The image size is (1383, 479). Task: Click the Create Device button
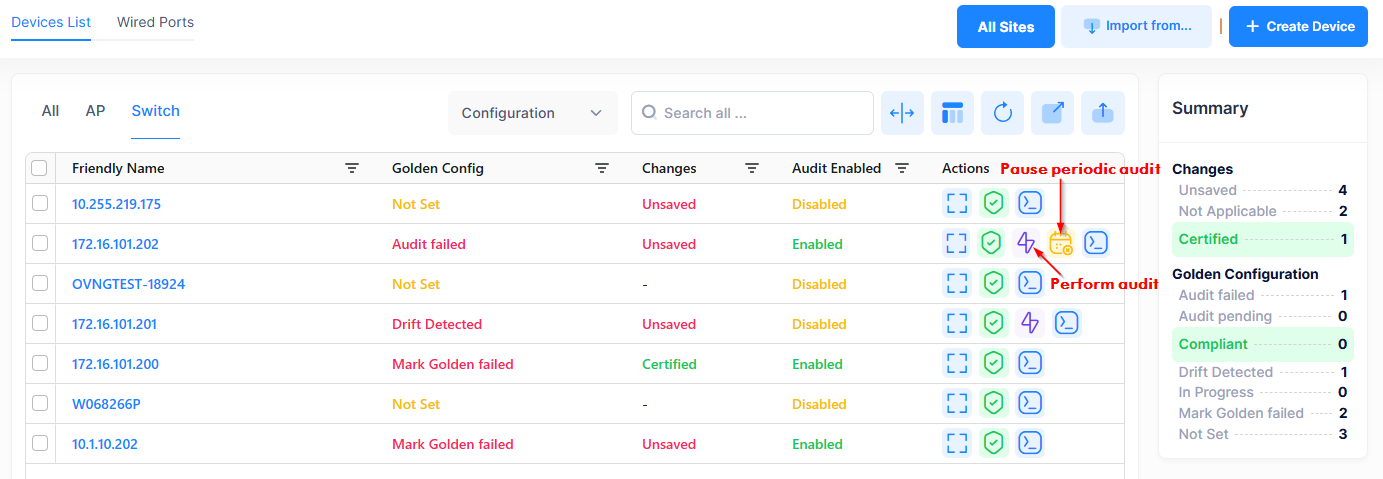(x=1298, y=27)
